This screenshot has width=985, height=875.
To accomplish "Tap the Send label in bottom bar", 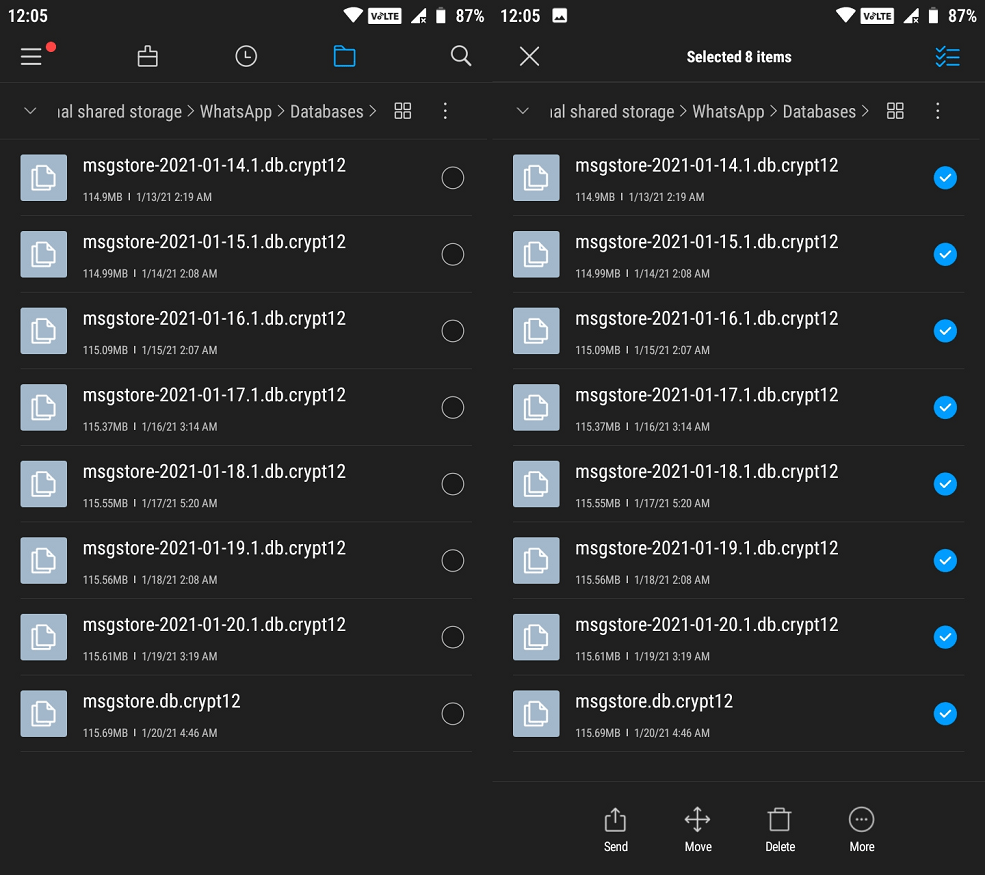I will click(x=616, y=847).
